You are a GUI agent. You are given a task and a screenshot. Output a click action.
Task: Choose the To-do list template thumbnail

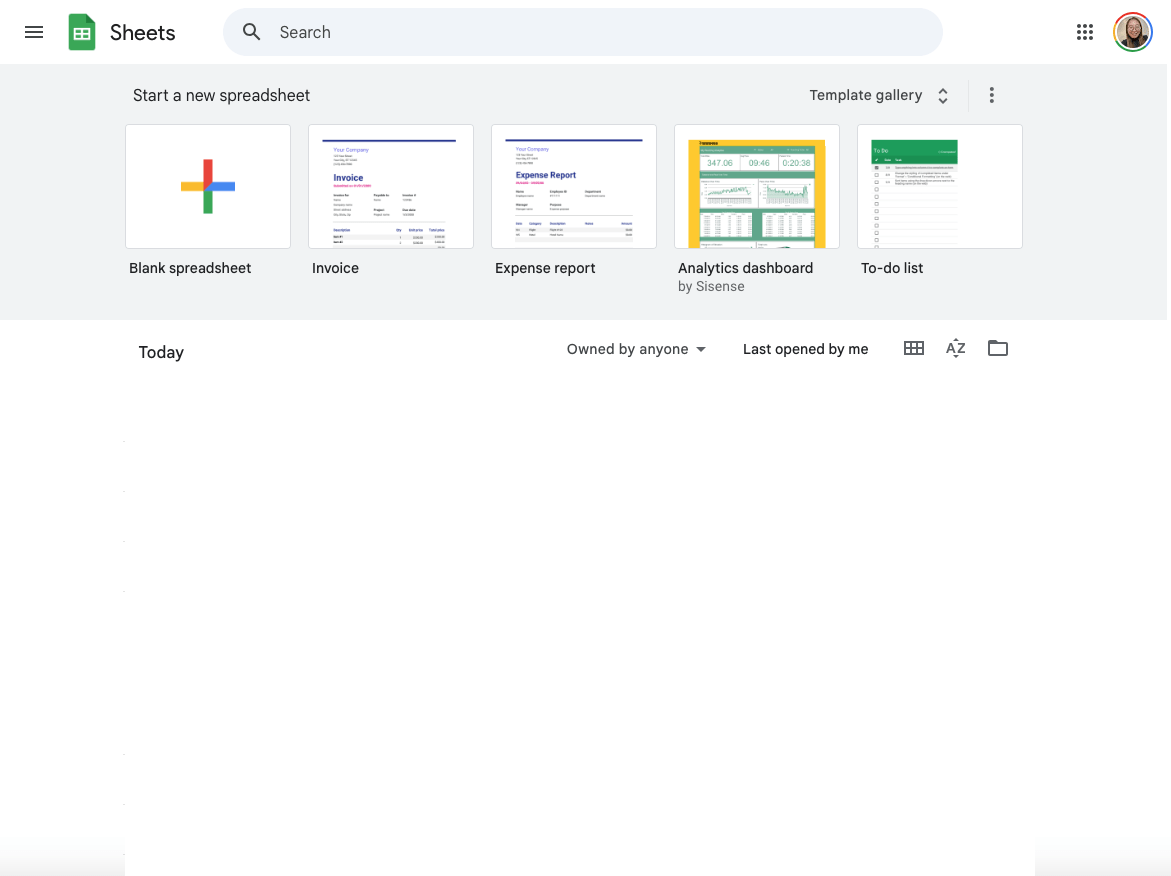pos(940,187)
